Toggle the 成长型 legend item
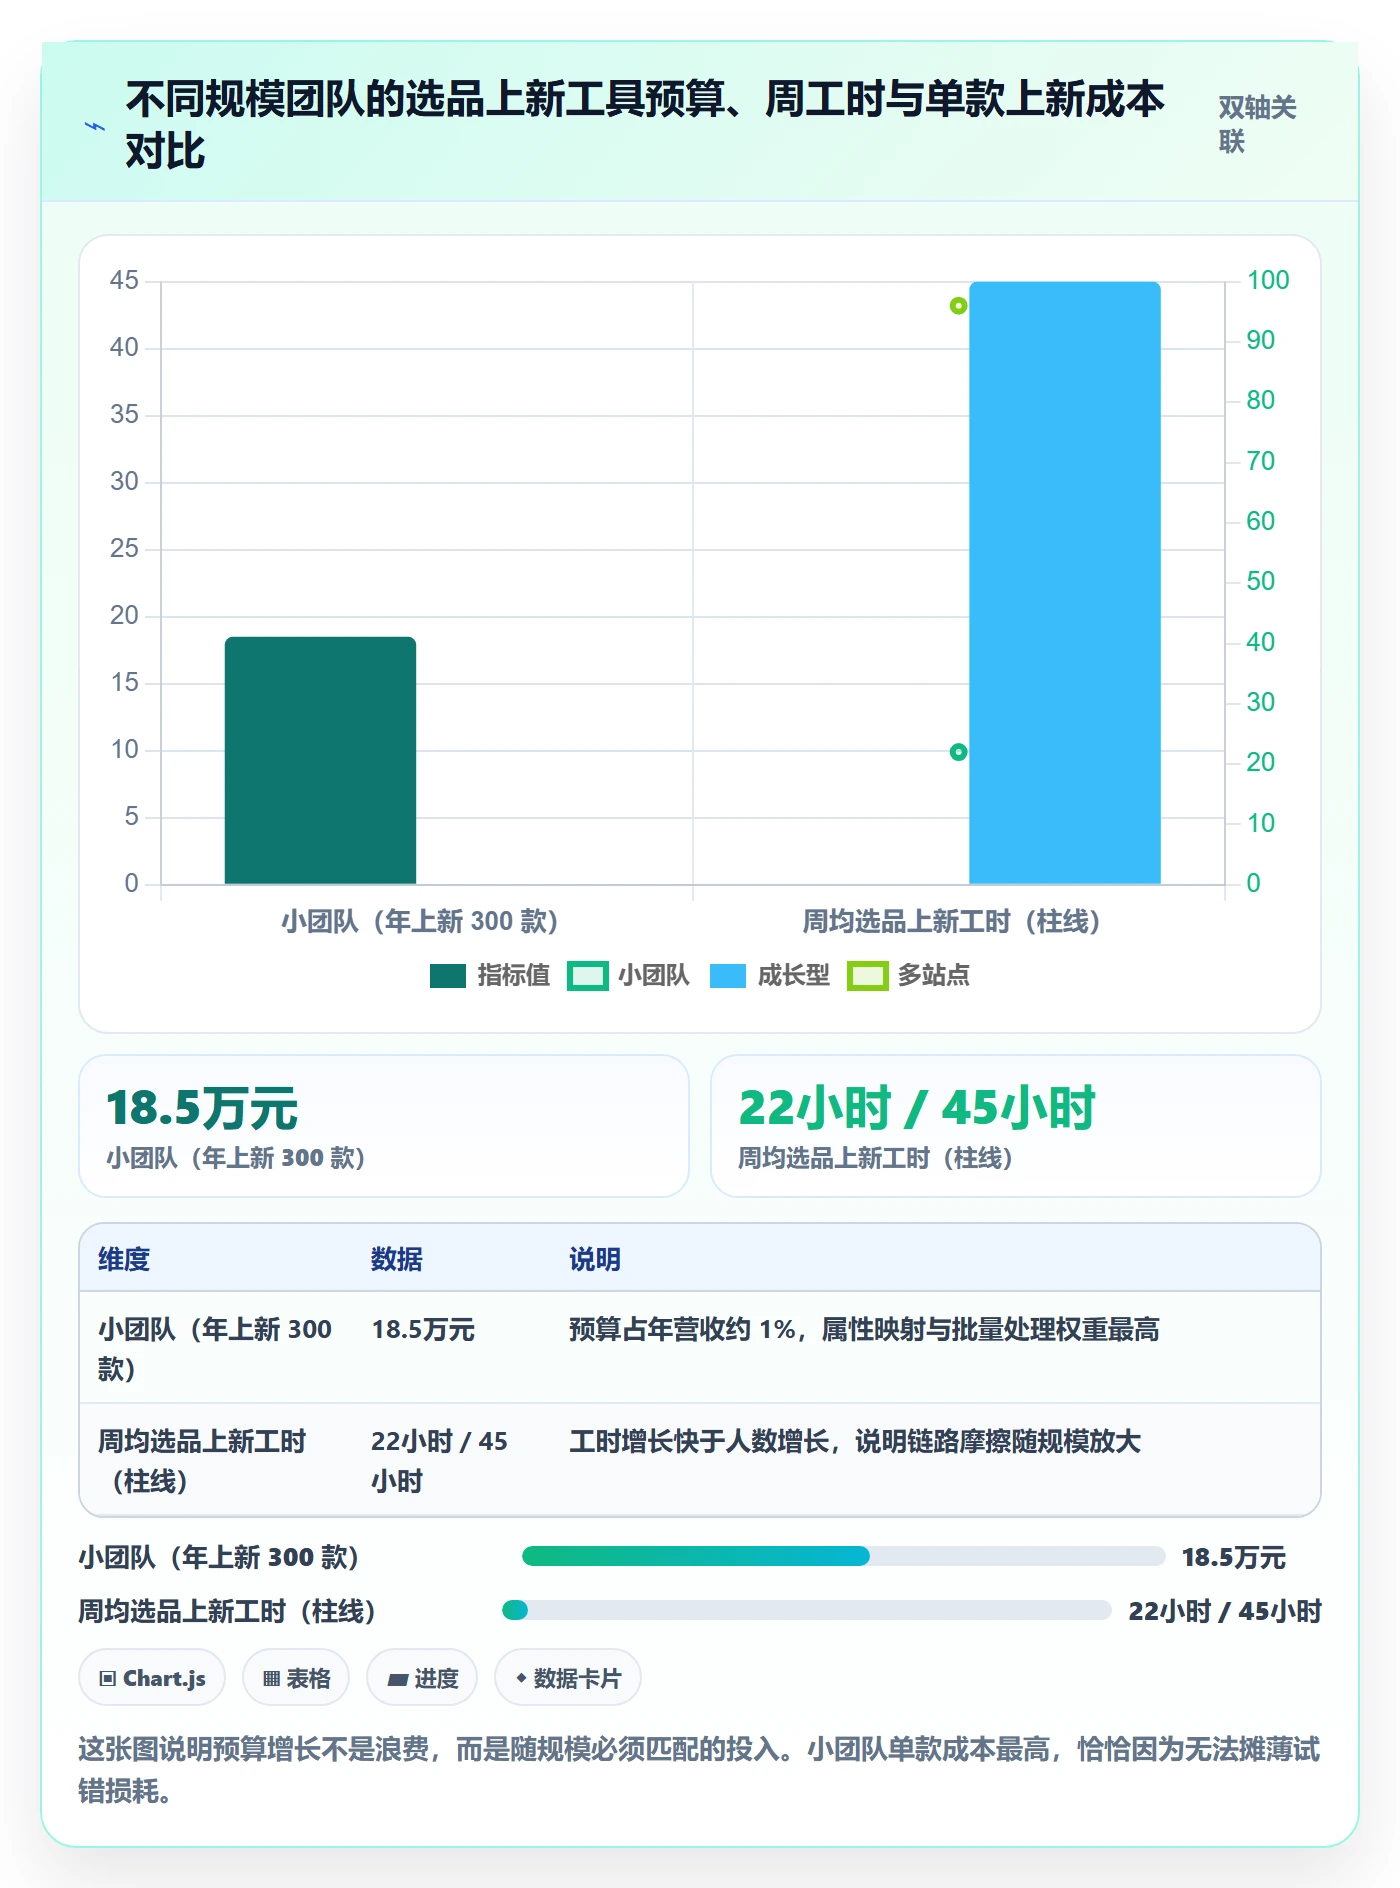Viewport: 1400px width, 1888px height. click(769, 975)
